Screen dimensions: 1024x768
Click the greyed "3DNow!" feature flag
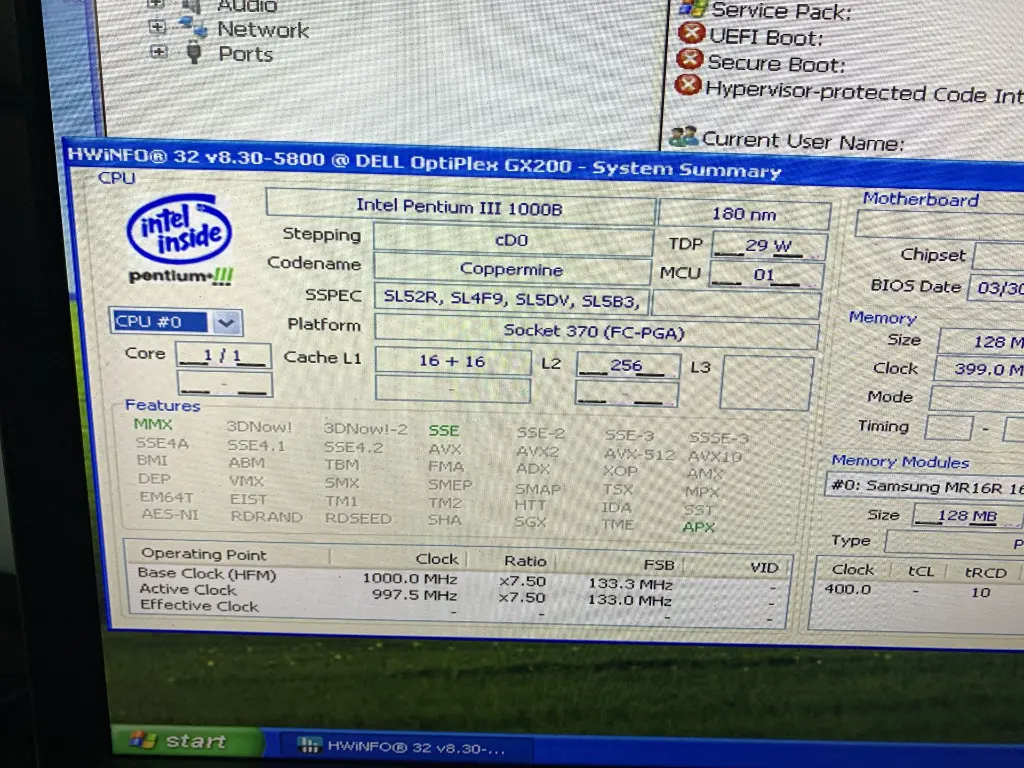(259, 427)
